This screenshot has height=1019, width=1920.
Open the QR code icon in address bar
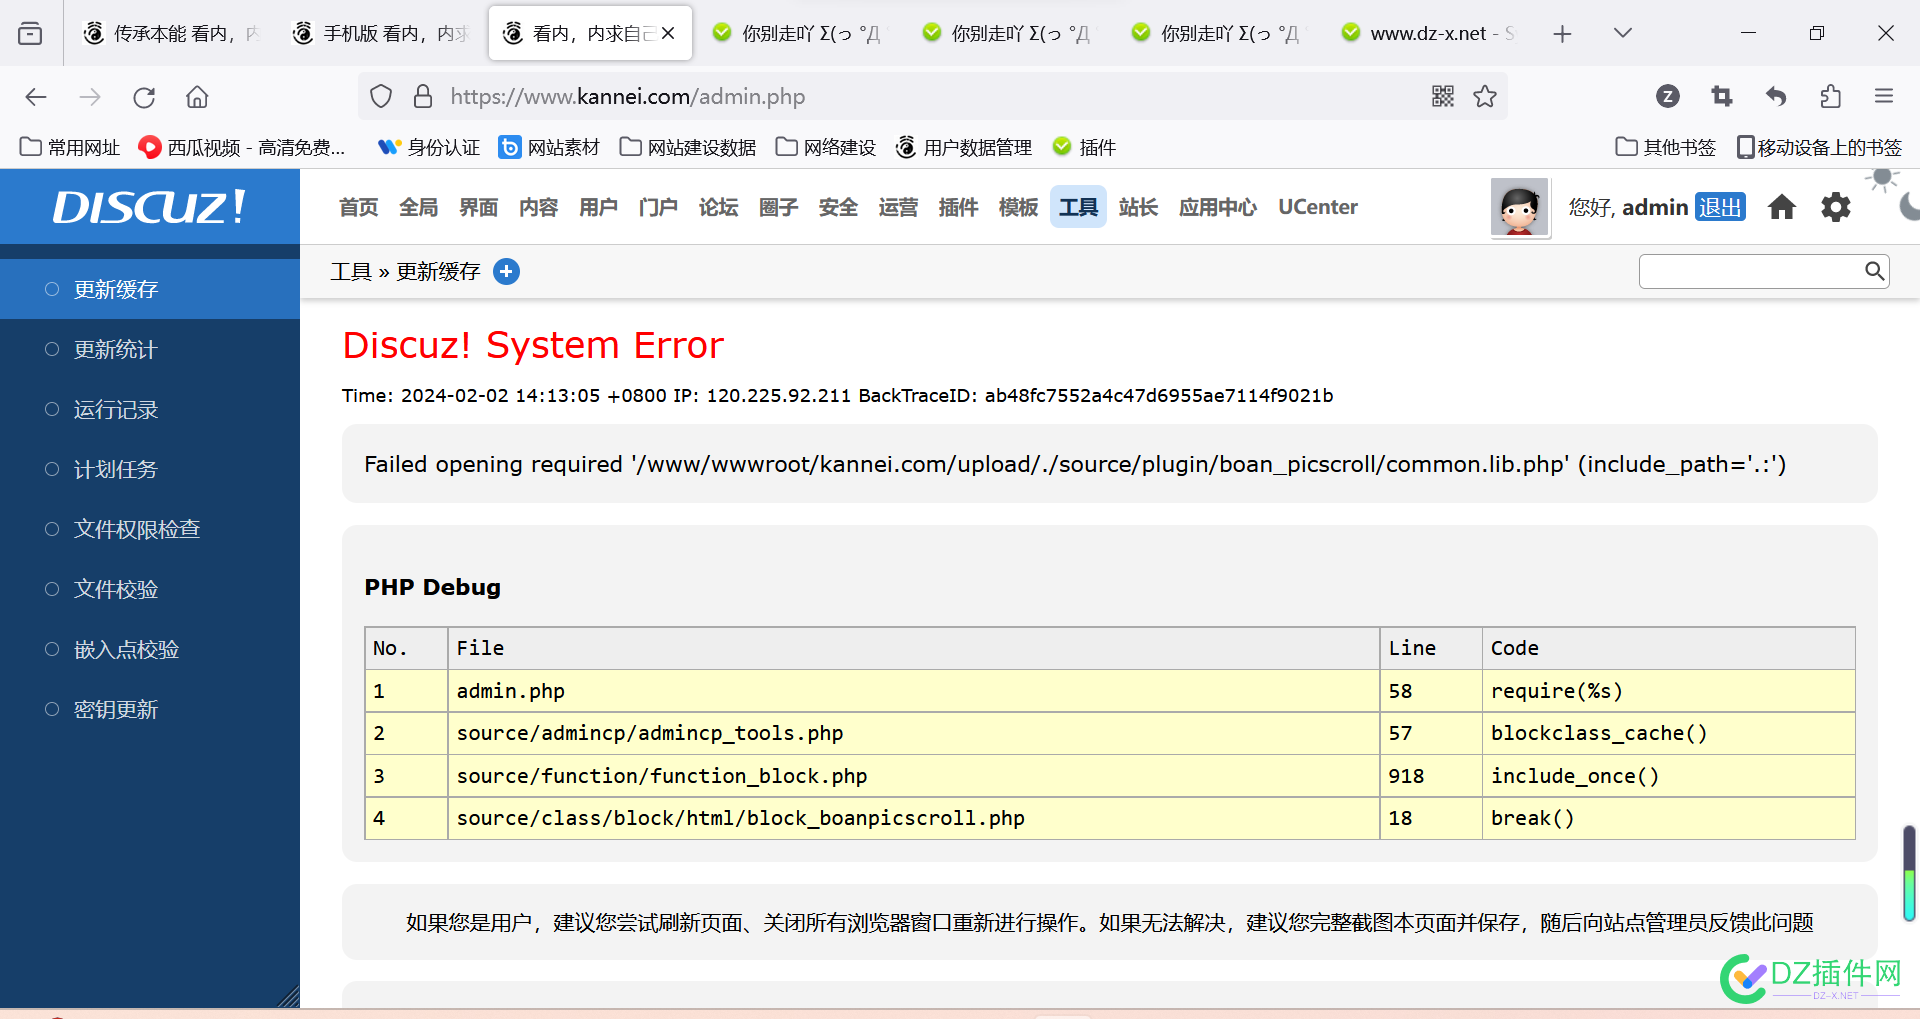1442,96
